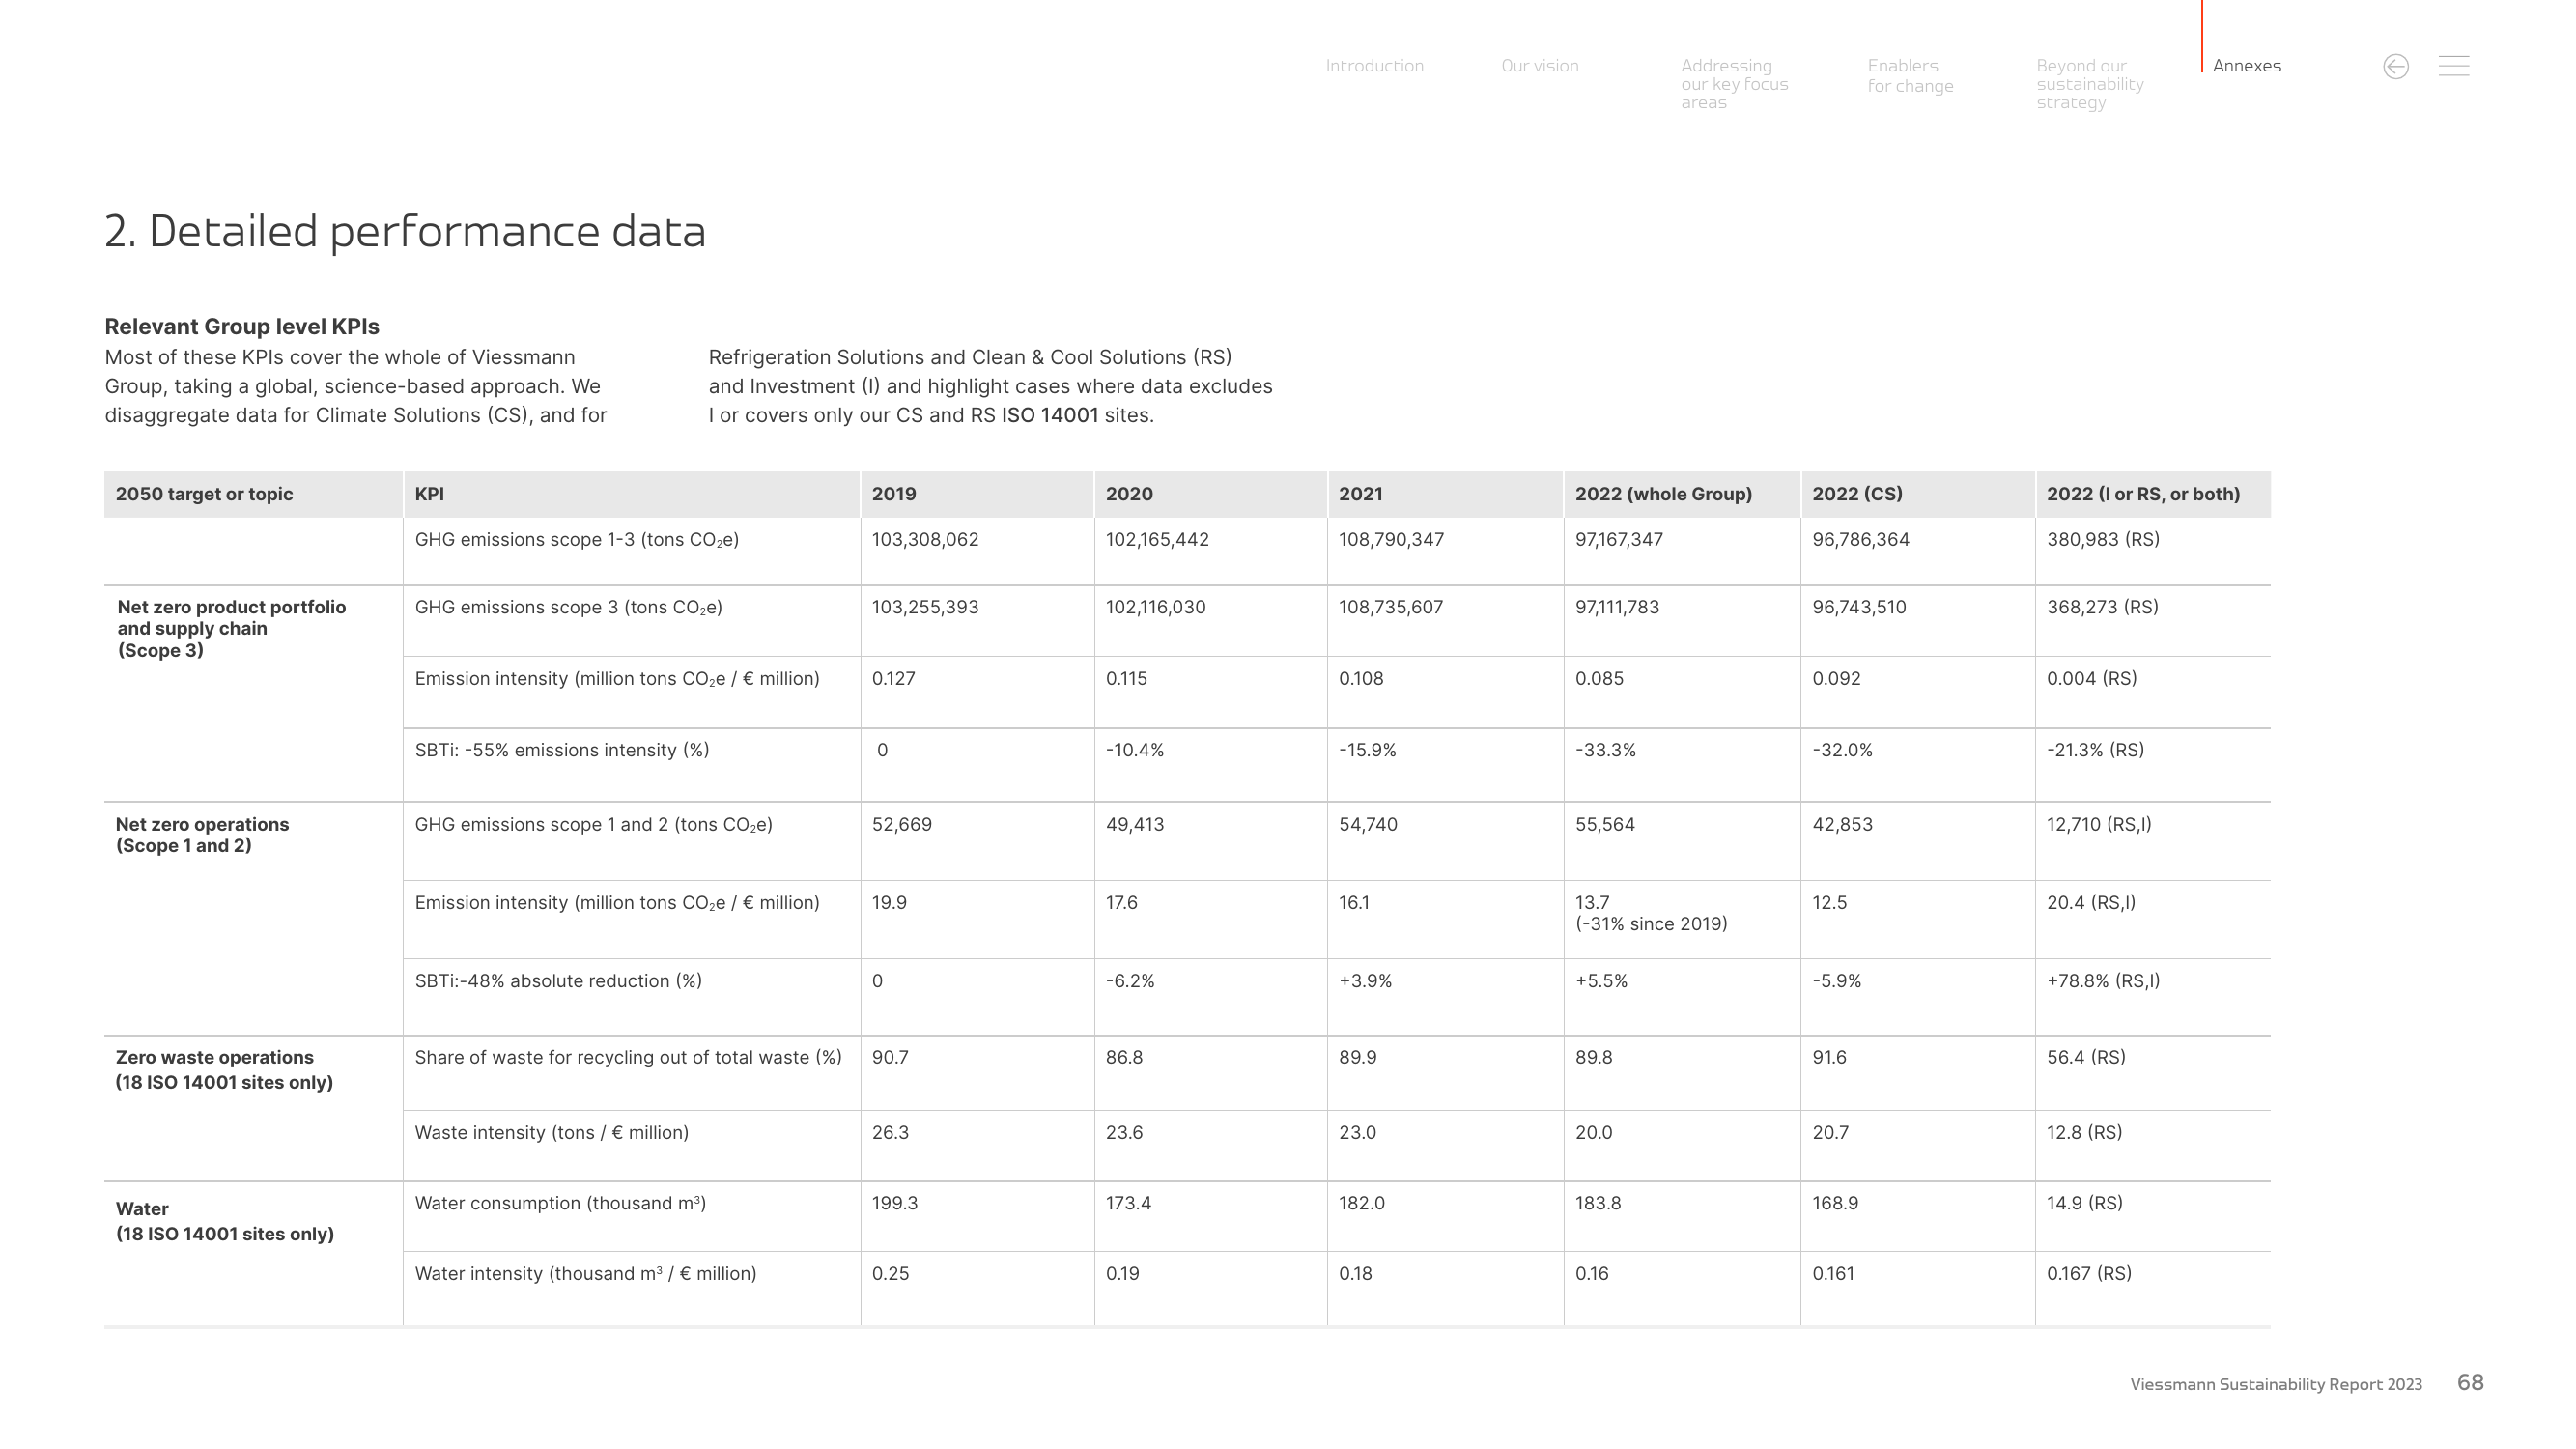Select the 'Zero waste operations' topic label
Image resolution: width=2576 pixels, height=1449 pixels.
224,1070
